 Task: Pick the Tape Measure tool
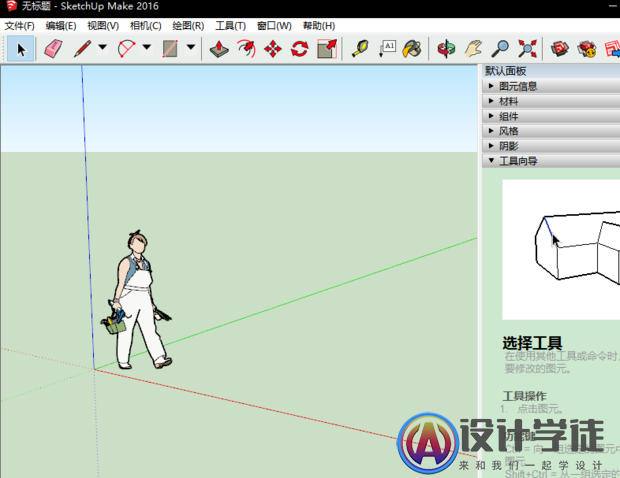(x=360, y=49)
